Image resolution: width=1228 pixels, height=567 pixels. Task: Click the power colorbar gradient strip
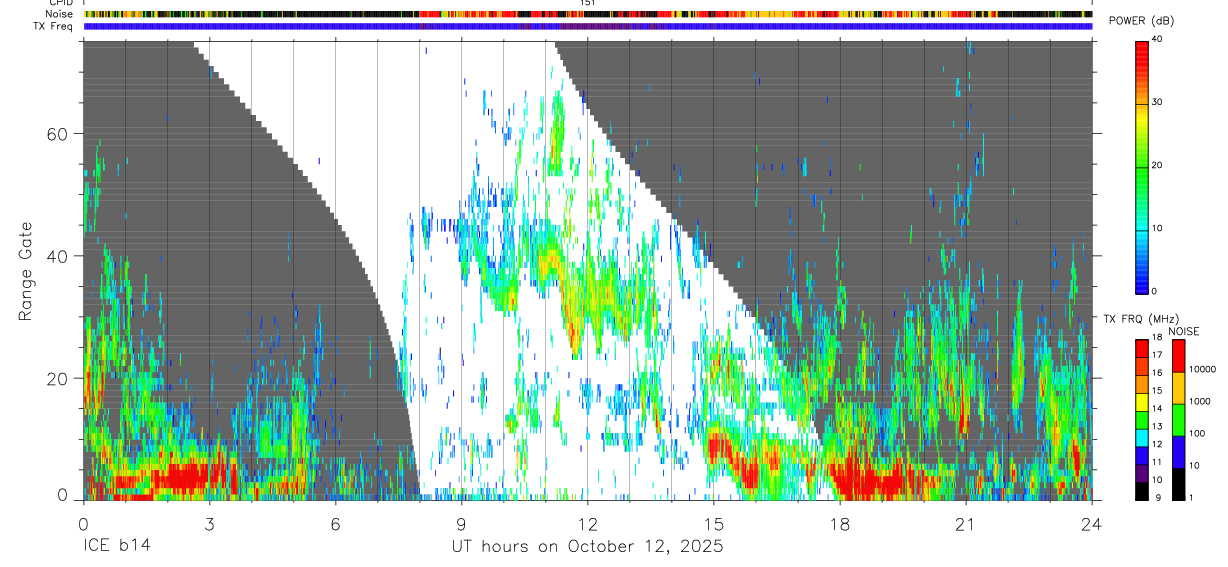point(1142,166)
